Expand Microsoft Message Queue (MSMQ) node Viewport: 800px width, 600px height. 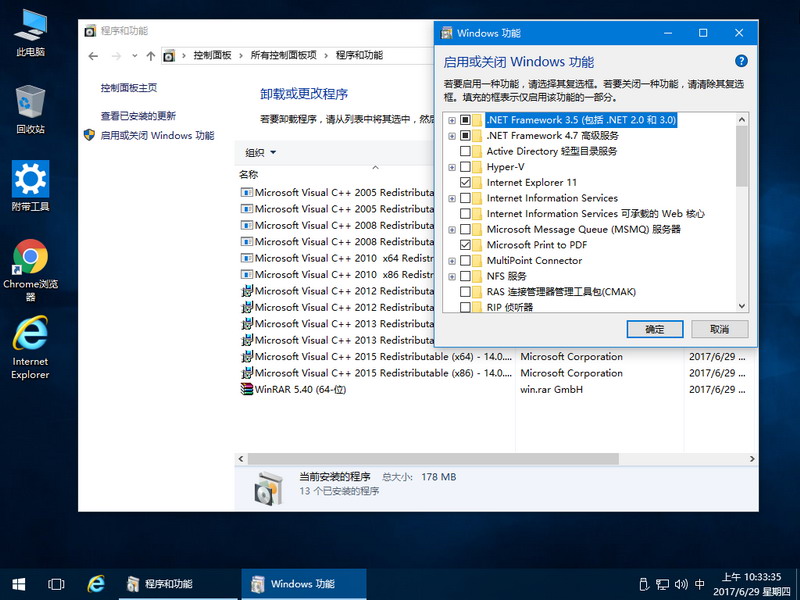pyautogui.click(x=452, y=230)
